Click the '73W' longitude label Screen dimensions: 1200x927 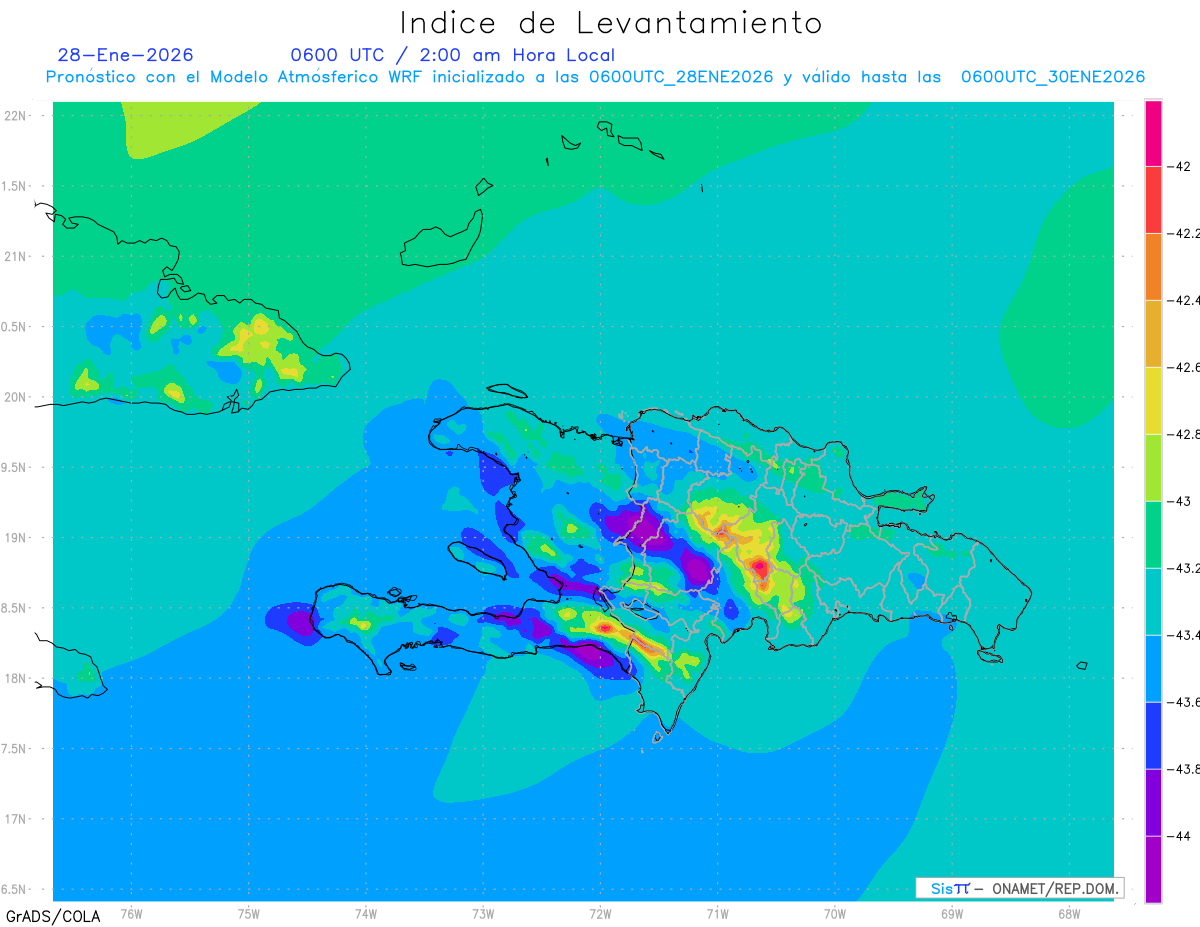pos(483,913)
